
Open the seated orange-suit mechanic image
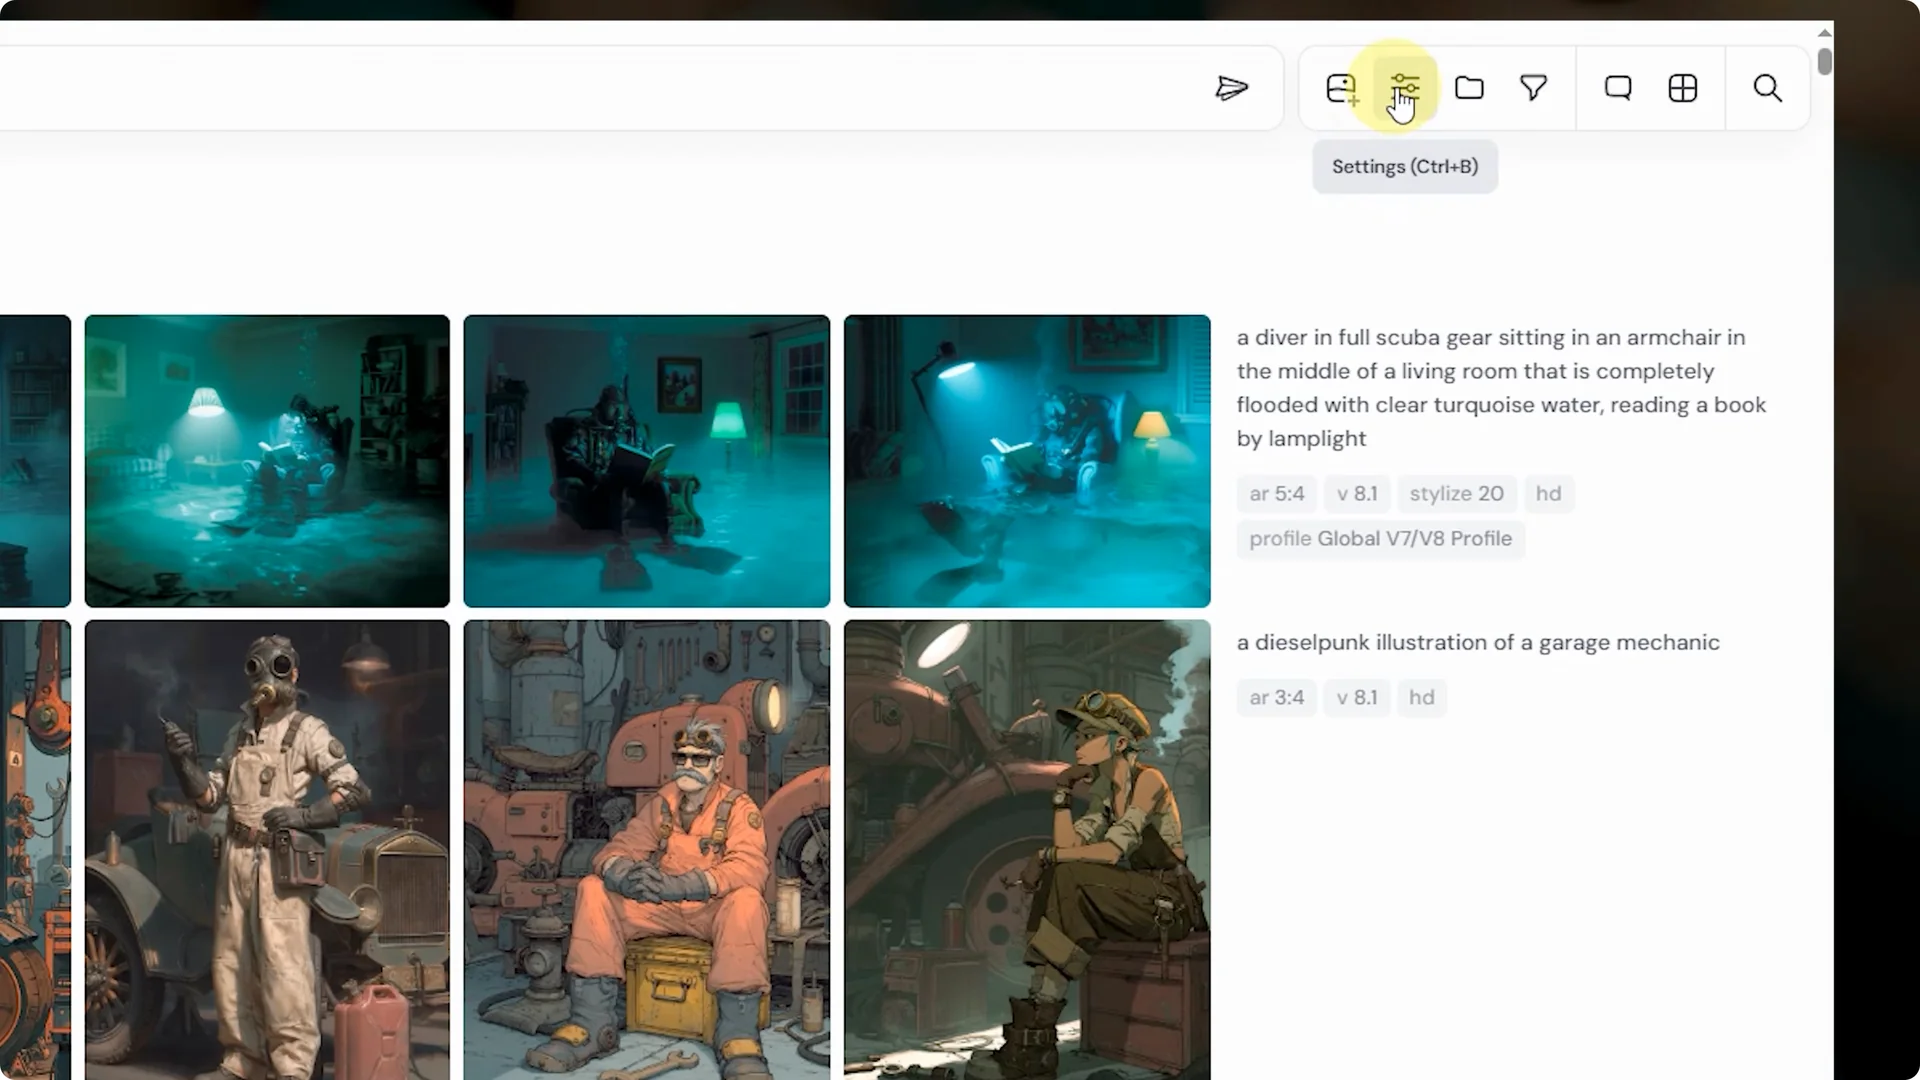(x=646, y=850)
